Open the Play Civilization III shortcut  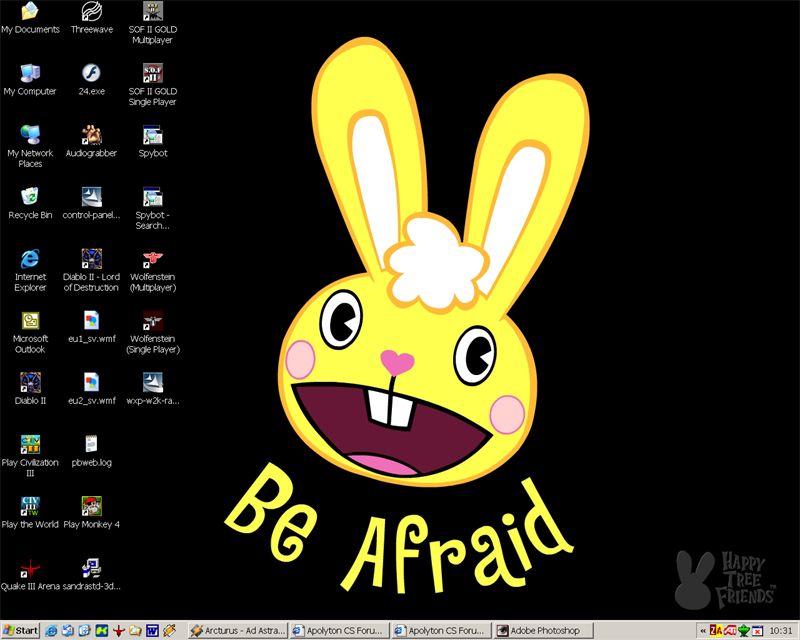pos(30,445)
